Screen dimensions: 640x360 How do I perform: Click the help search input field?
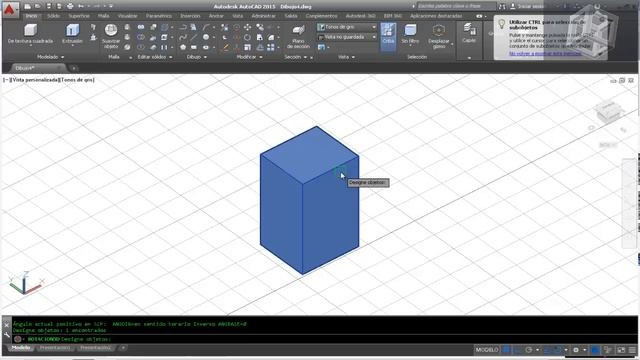point(456,6)
